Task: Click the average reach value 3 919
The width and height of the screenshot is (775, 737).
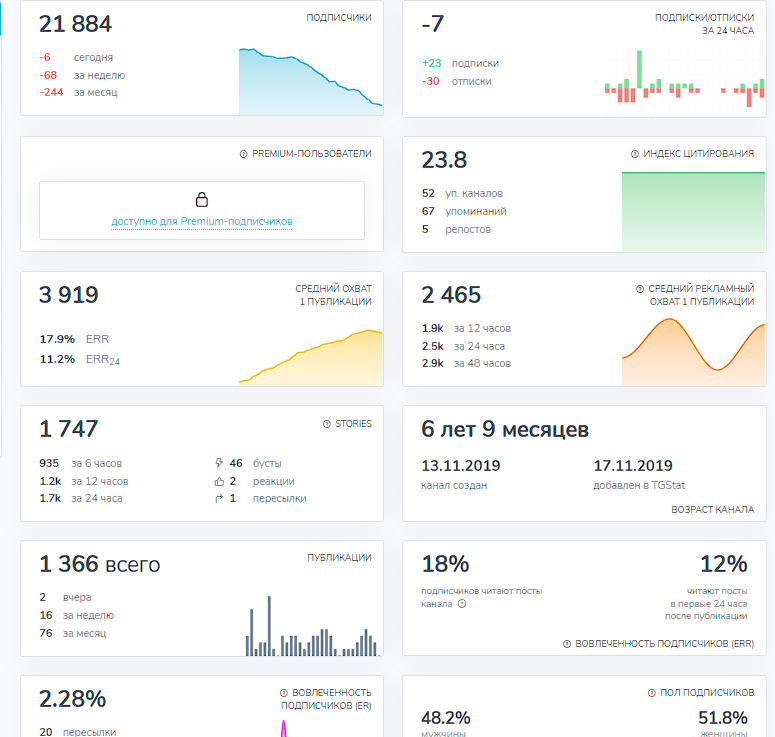Action: pos(69,295)
